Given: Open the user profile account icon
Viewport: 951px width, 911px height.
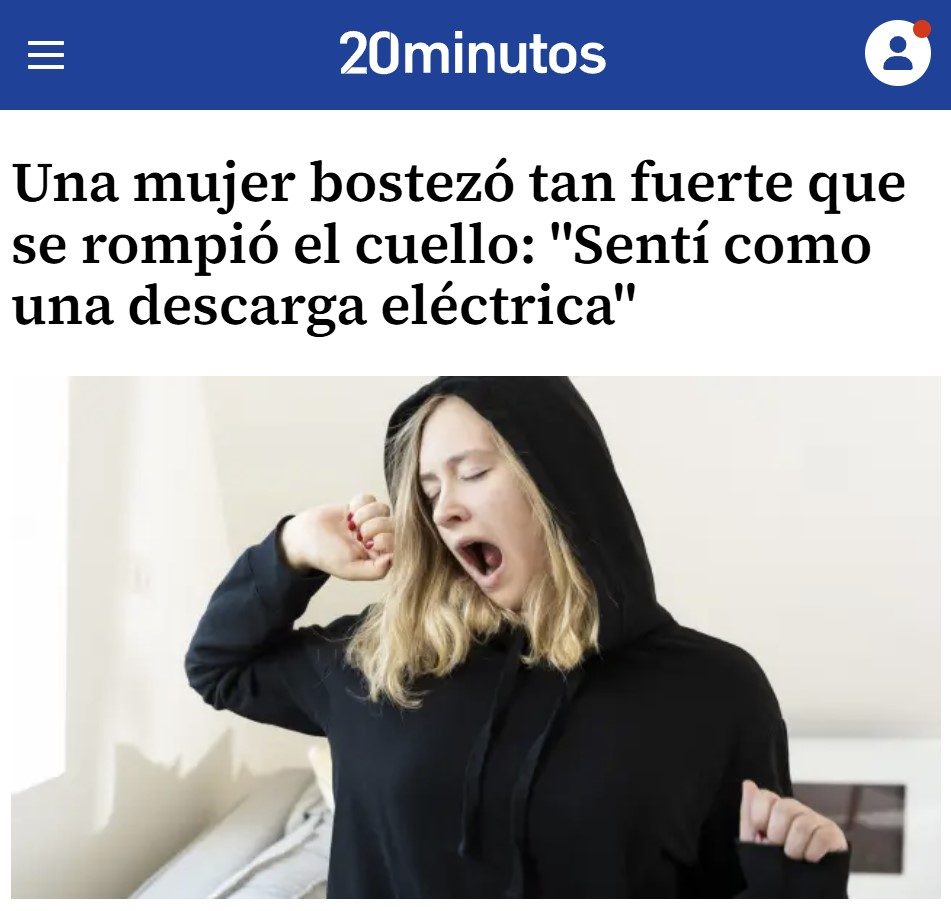Looking at the screenshot, I should point(898,53).
